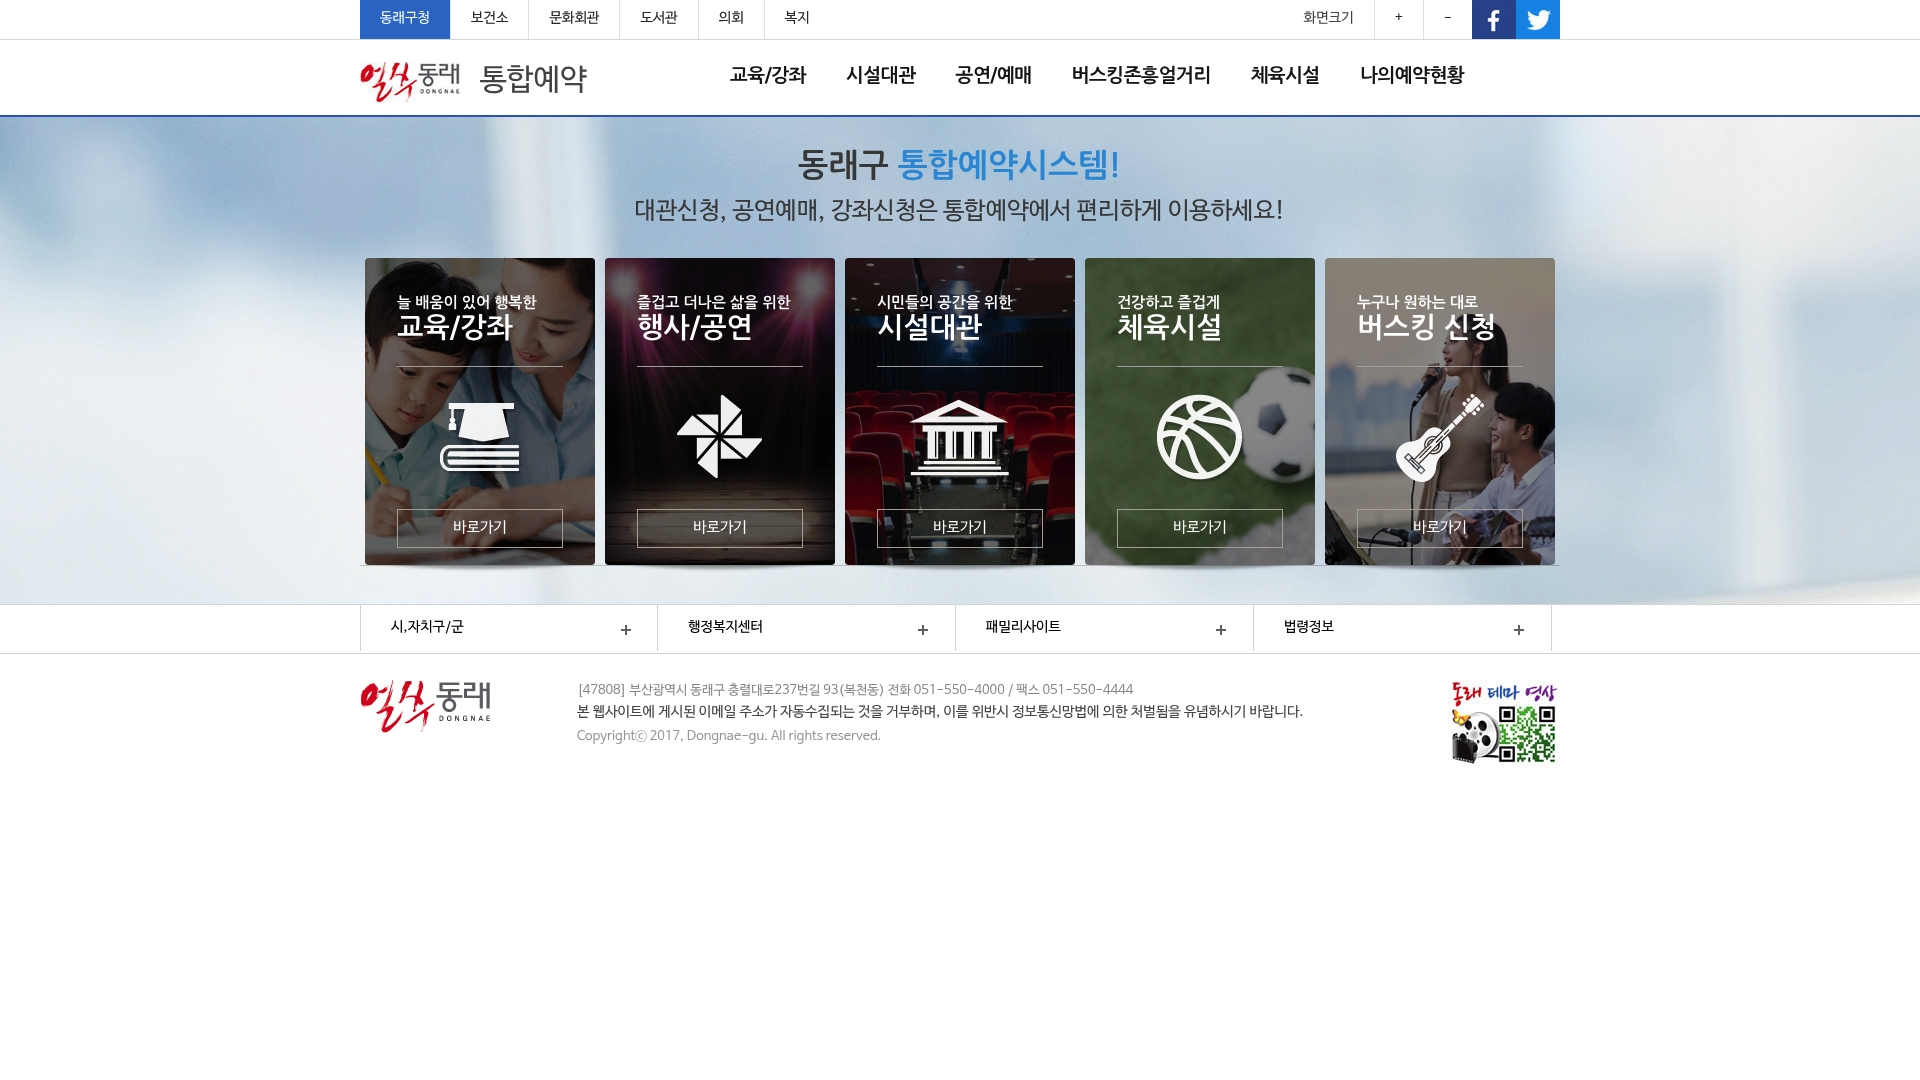Open the 교육/강좌 main menu
The image size is (1920, 1080).
[x=768, y=76]
